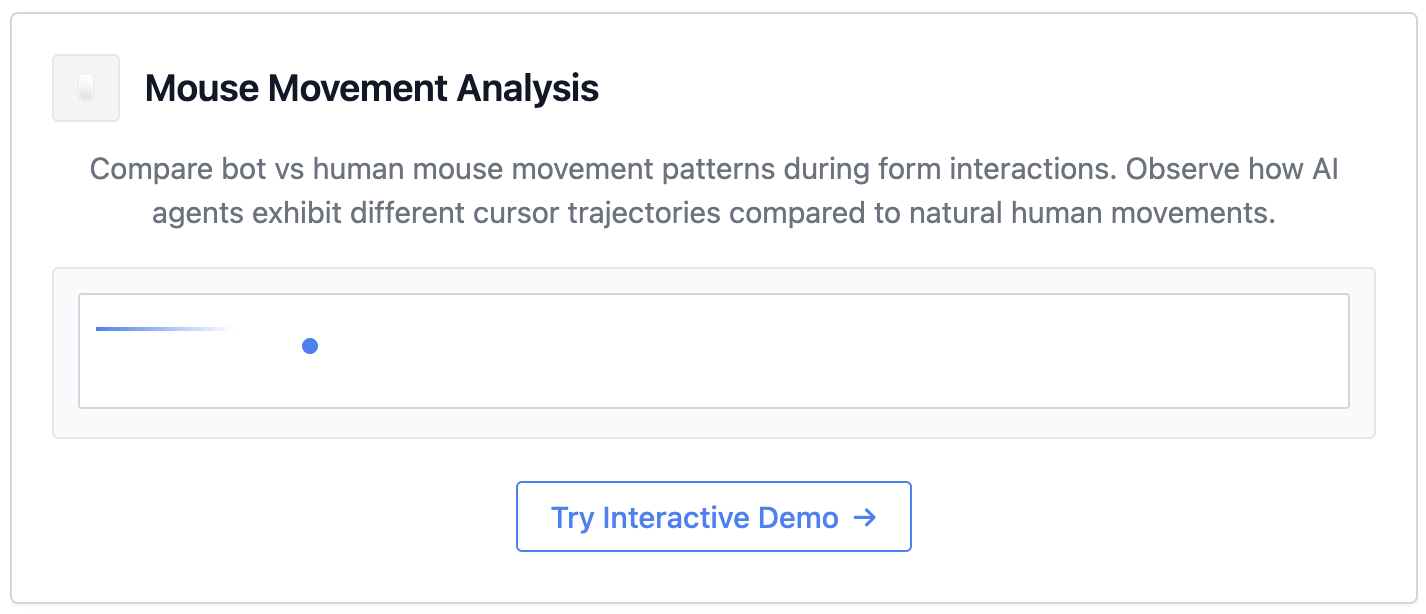Viewport: 1426px width, 614px height.
Task: Click the words "Observe how AI"
Action: [x=1232, y=168]
